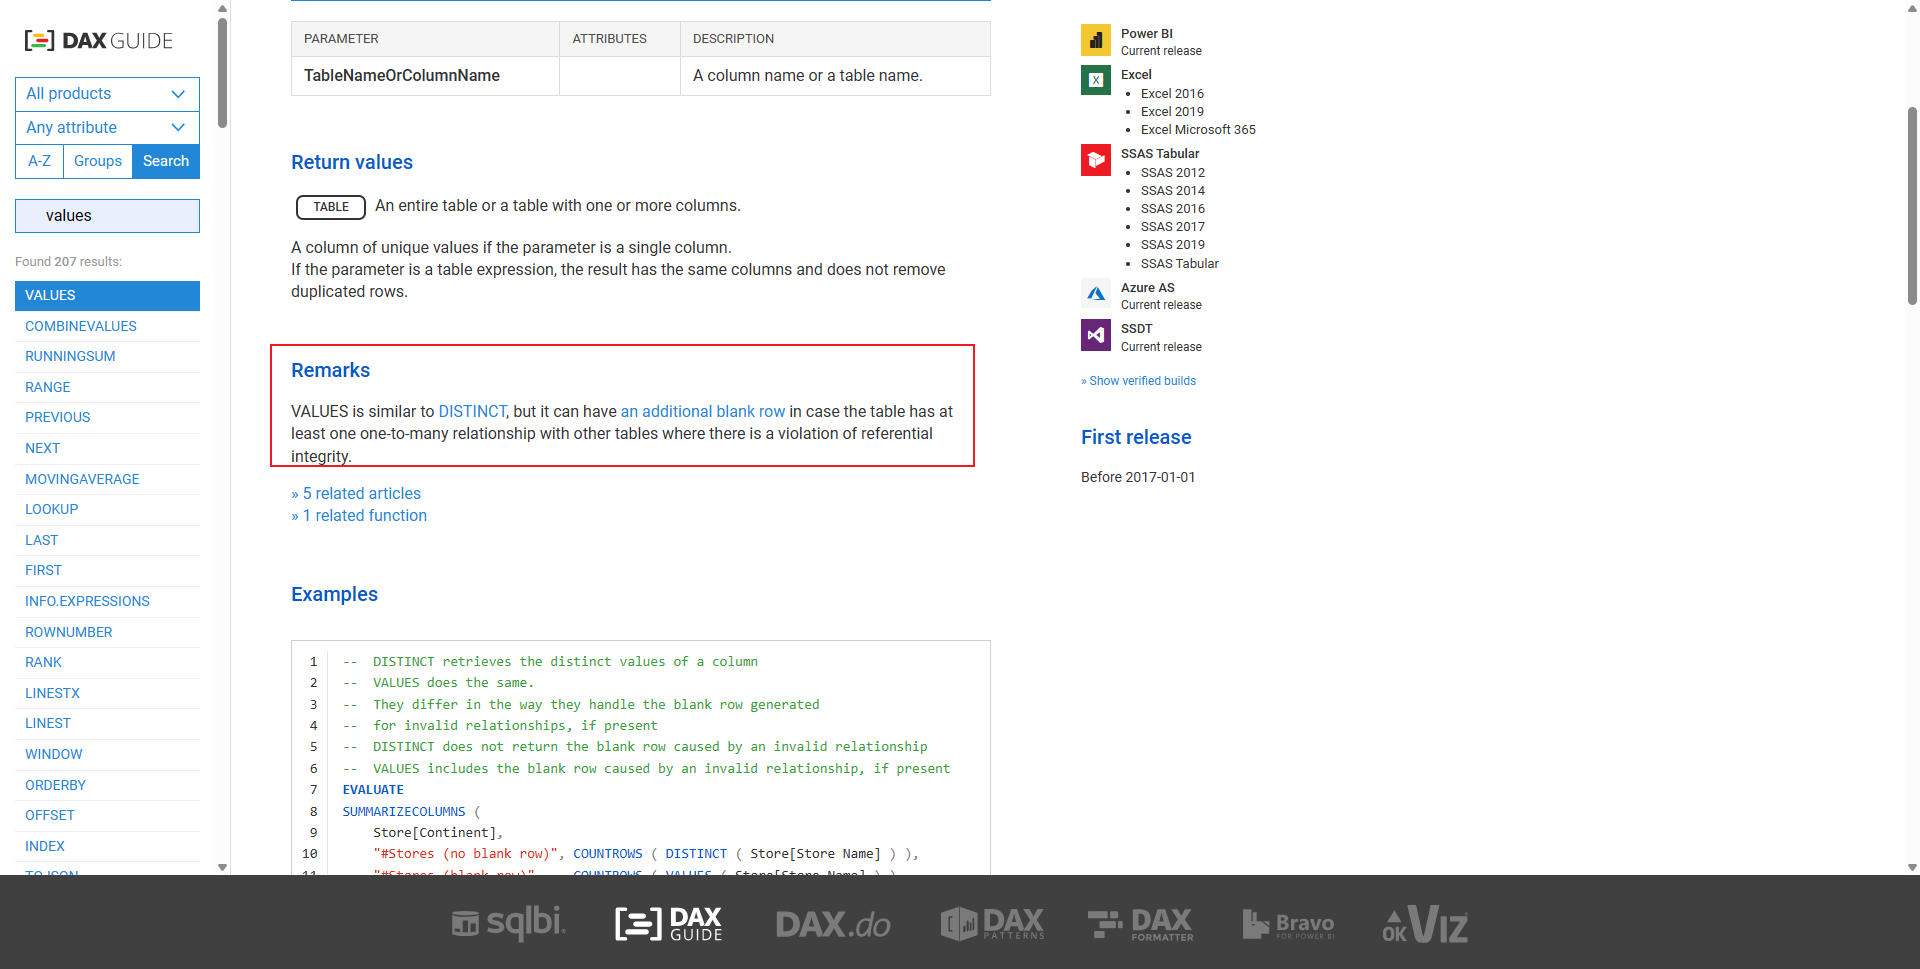
Task: Click the 'First release' heading
Action: tap(1136, 438)
